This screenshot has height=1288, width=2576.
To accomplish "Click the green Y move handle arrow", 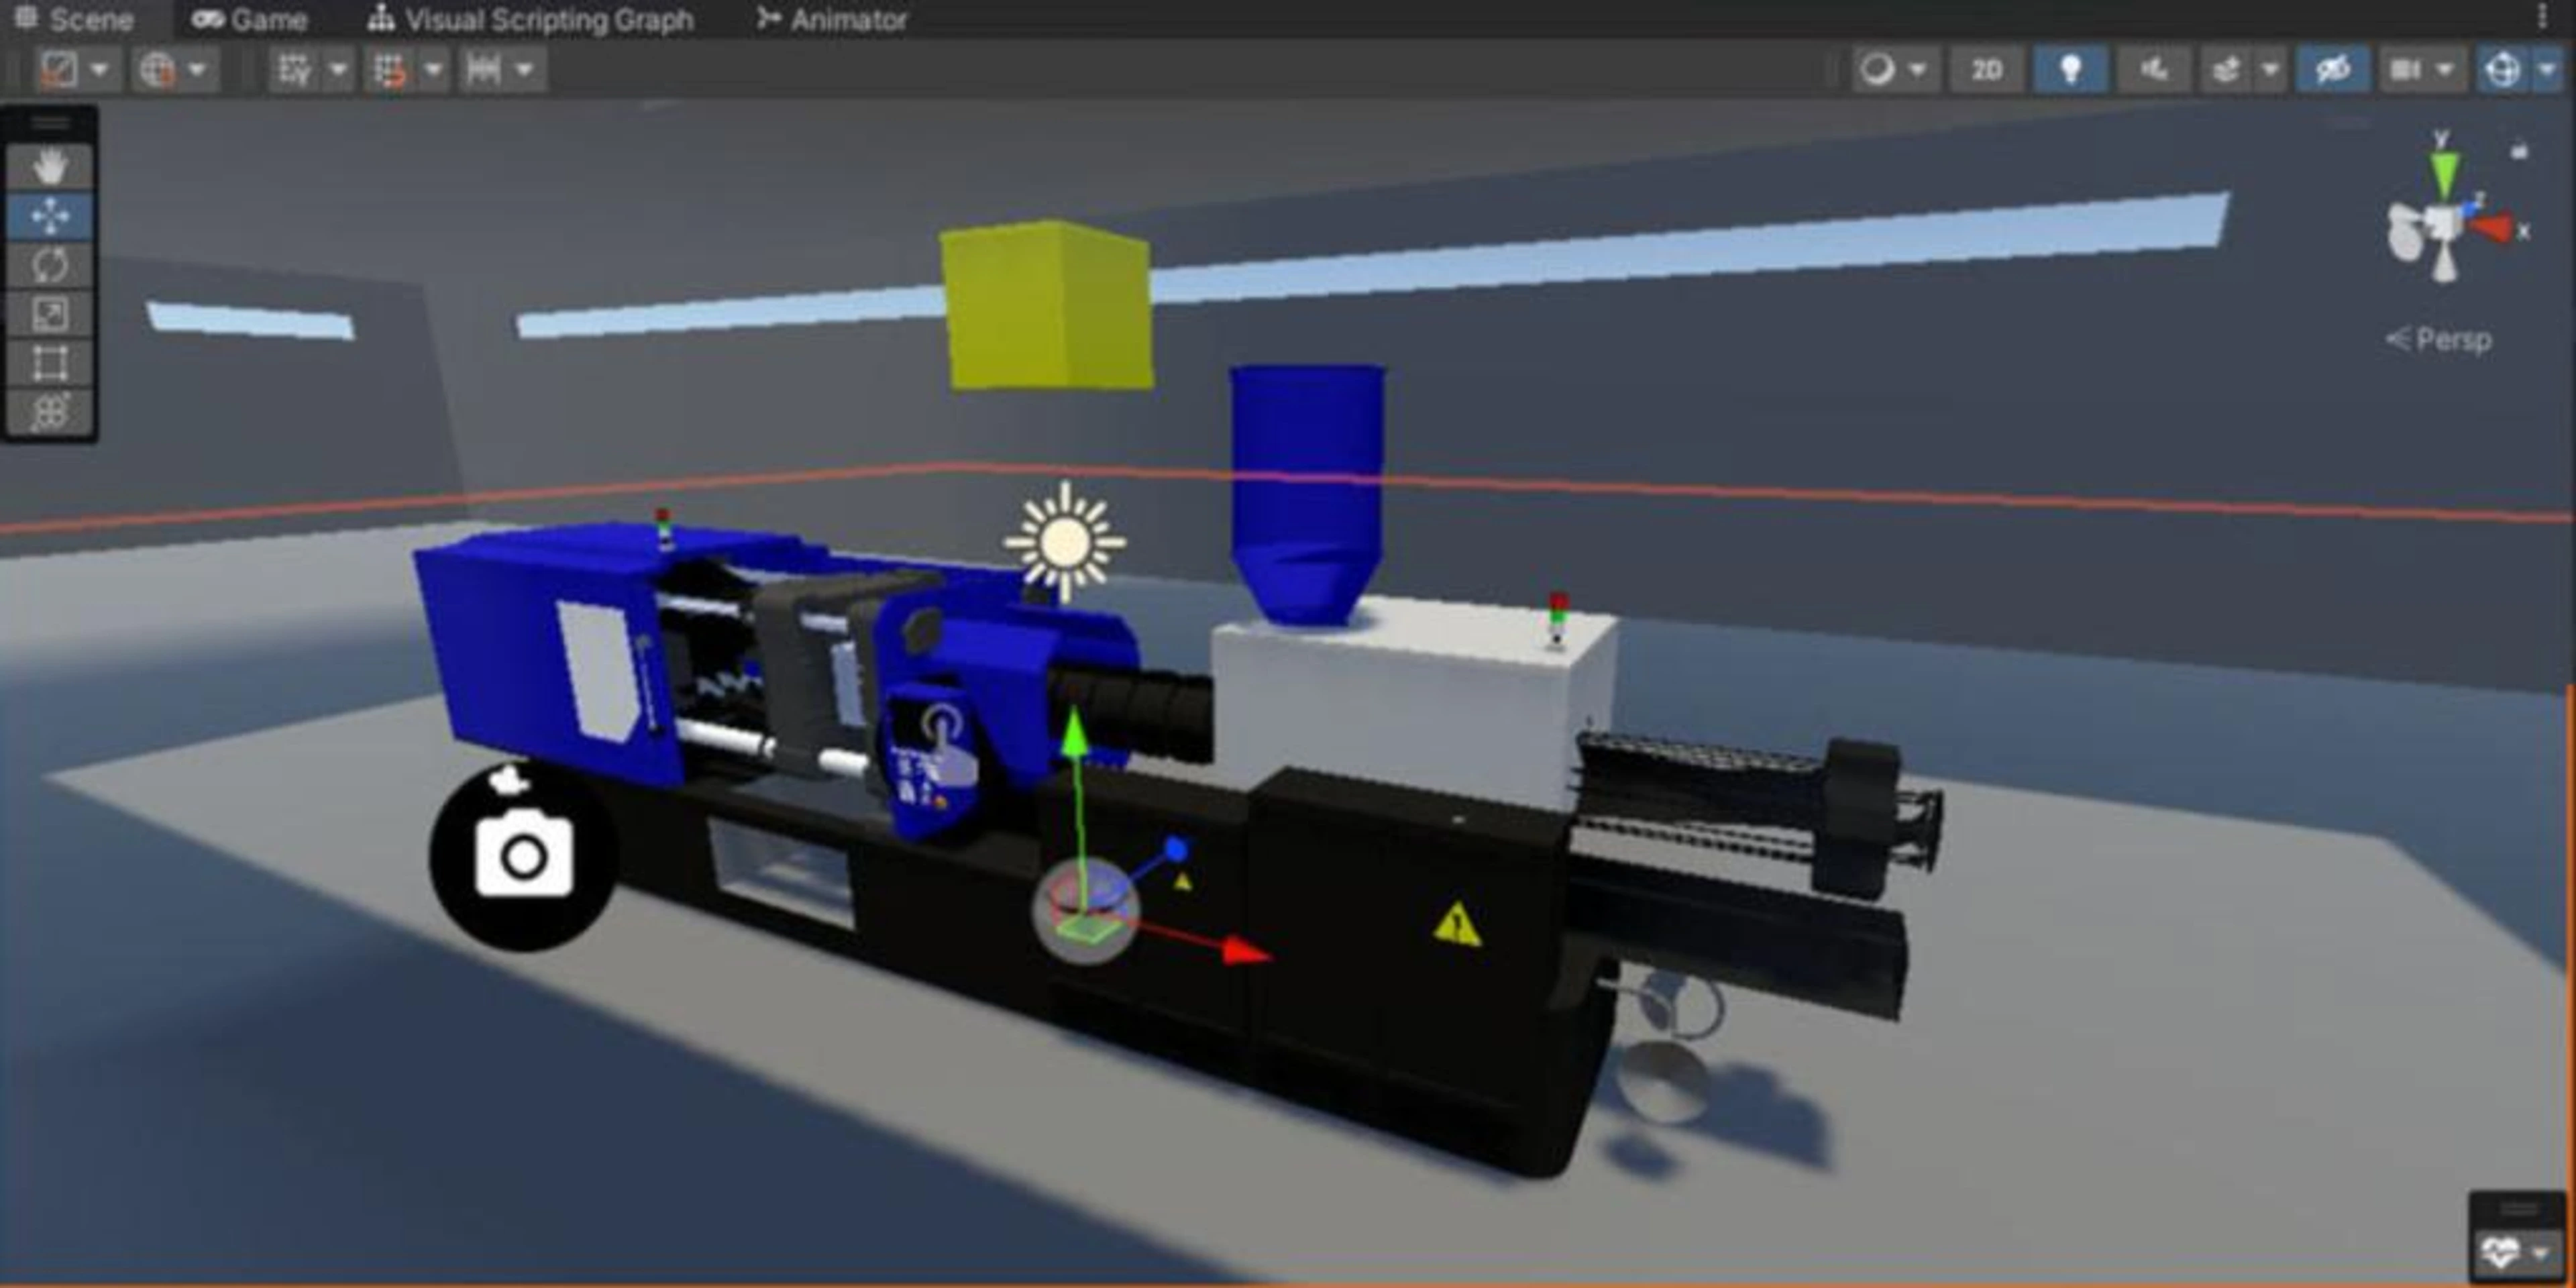I will 1073,732.
